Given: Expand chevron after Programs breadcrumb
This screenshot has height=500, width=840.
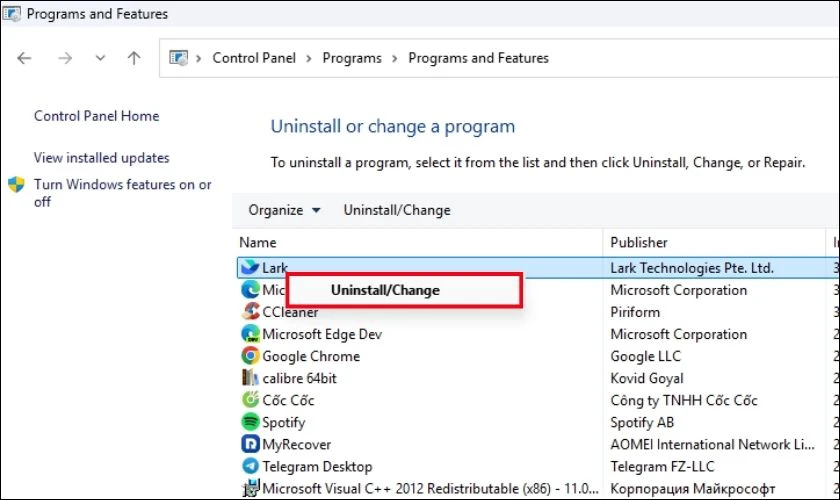Looking at the screenshot, I should pyautogui.click(x=395, y=58).
